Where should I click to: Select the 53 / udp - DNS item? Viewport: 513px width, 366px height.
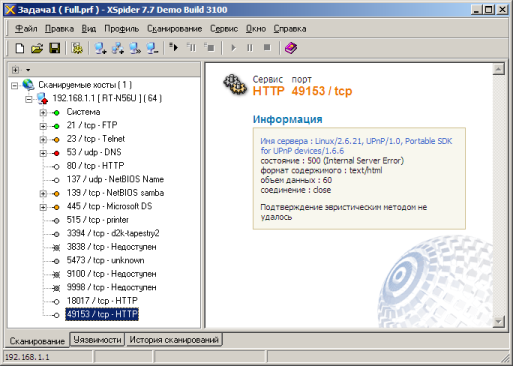pos(94,152)
